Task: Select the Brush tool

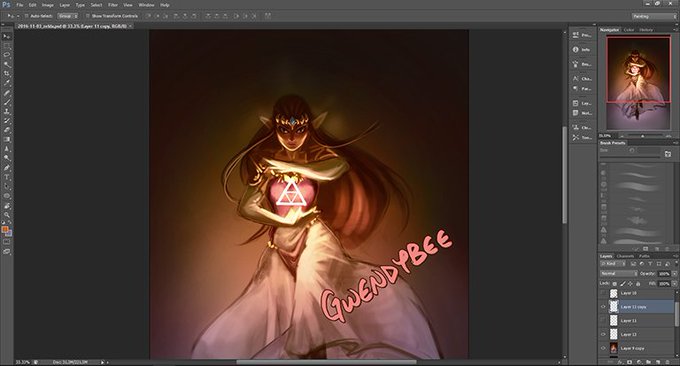Action: 7,102
